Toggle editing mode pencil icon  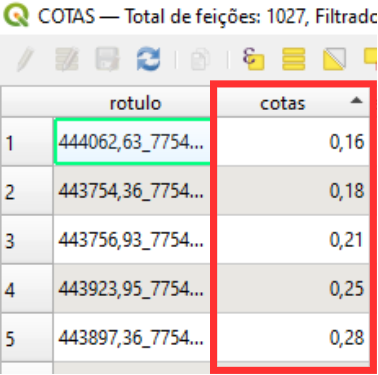point(26,59)
